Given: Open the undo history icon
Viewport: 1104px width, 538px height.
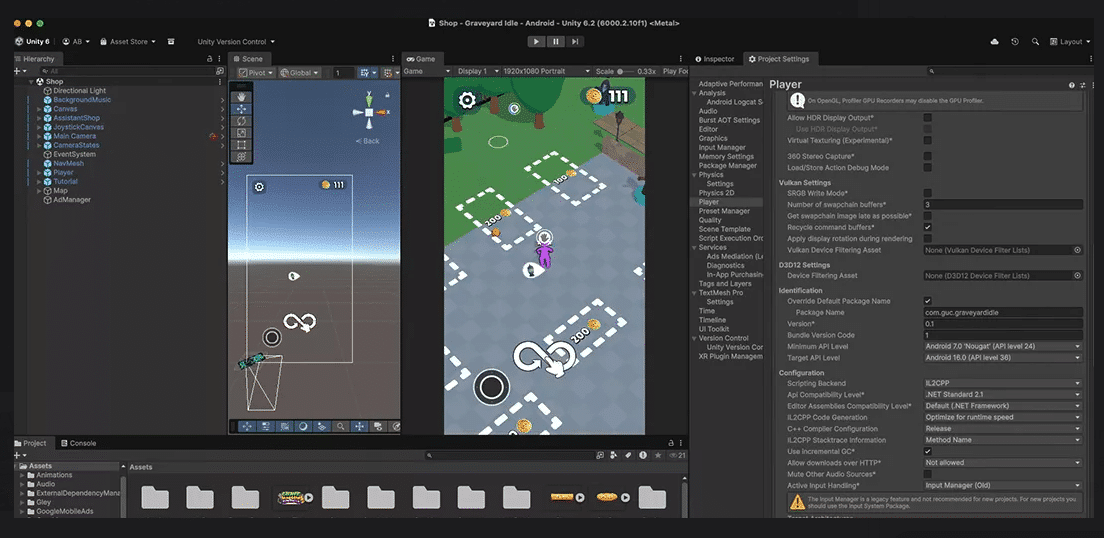Looking at the screenshot, I should pyautogui.click(x=1015, y=42).
